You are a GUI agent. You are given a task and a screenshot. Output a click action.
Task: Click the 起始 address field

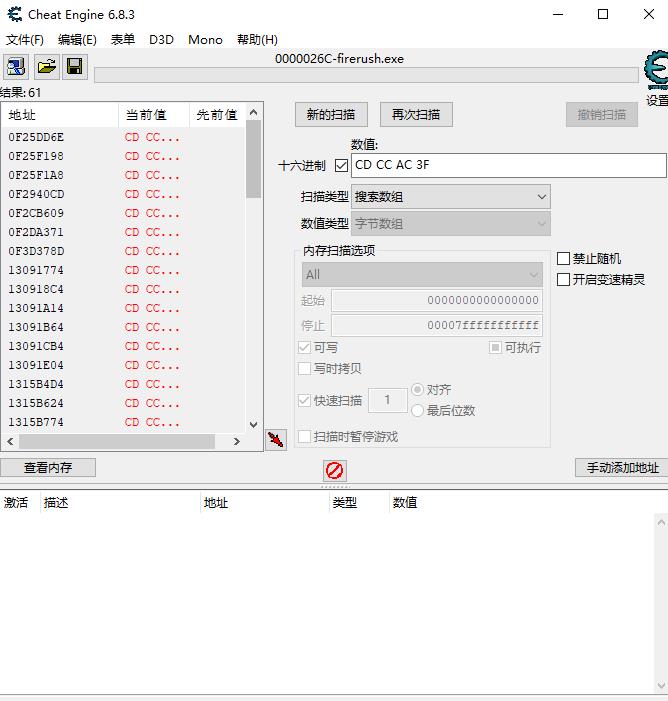[437, 300]
